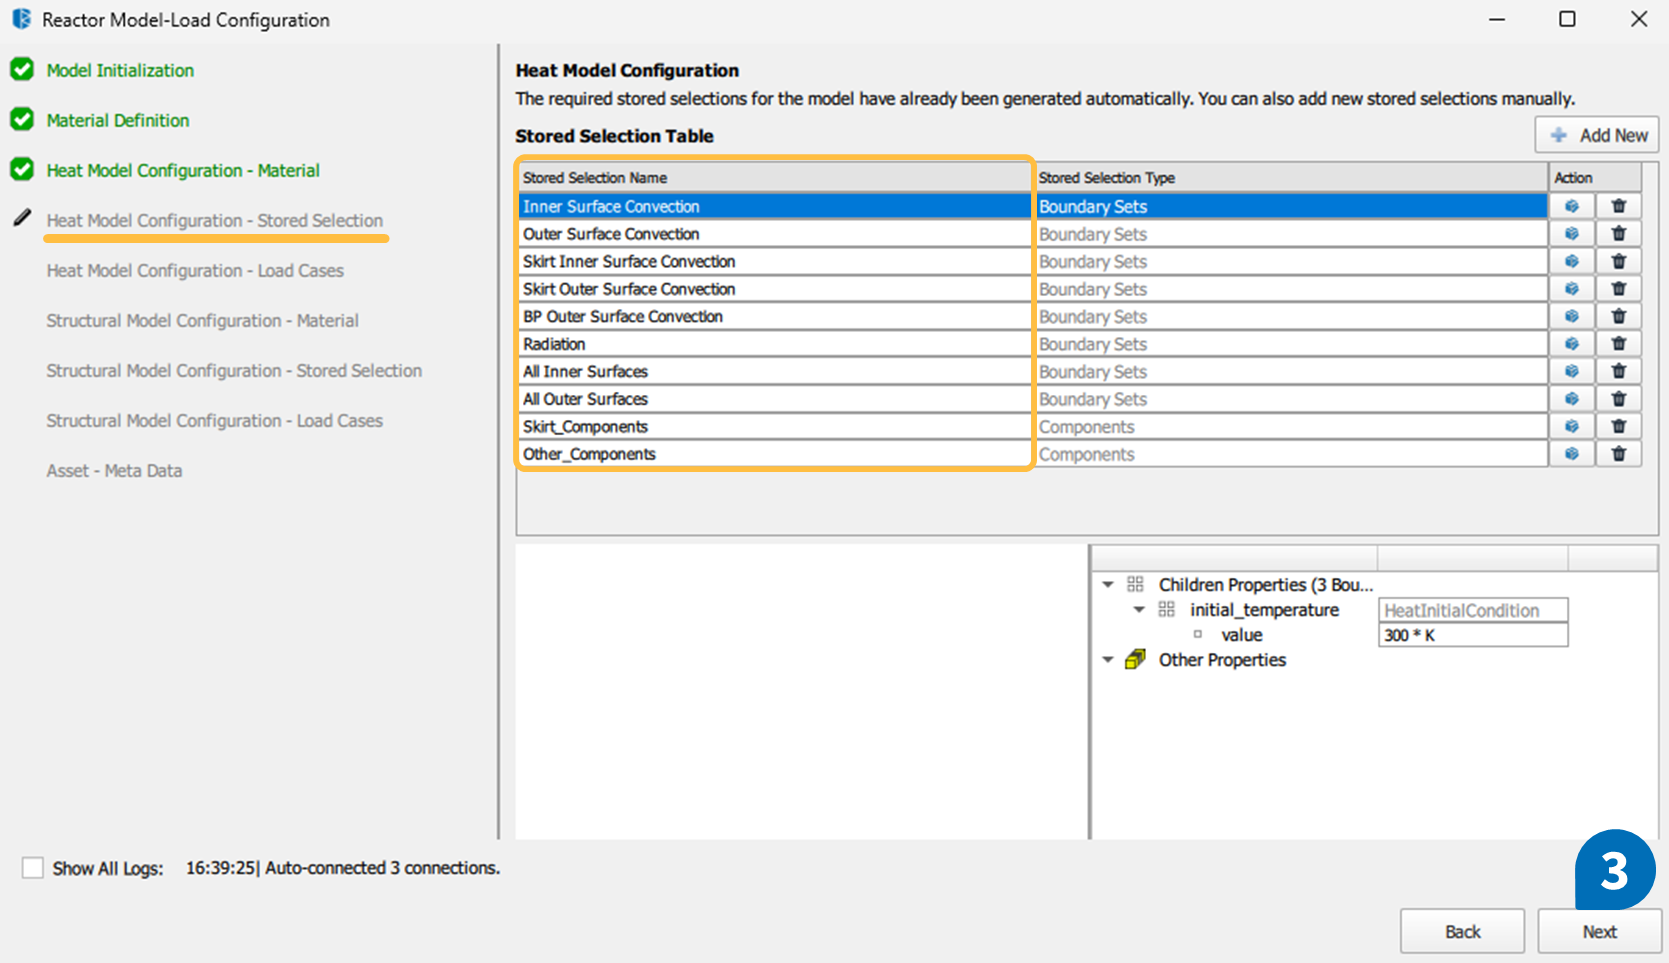Click the view icon for All Inner Surfaces row

[1572, 371]
